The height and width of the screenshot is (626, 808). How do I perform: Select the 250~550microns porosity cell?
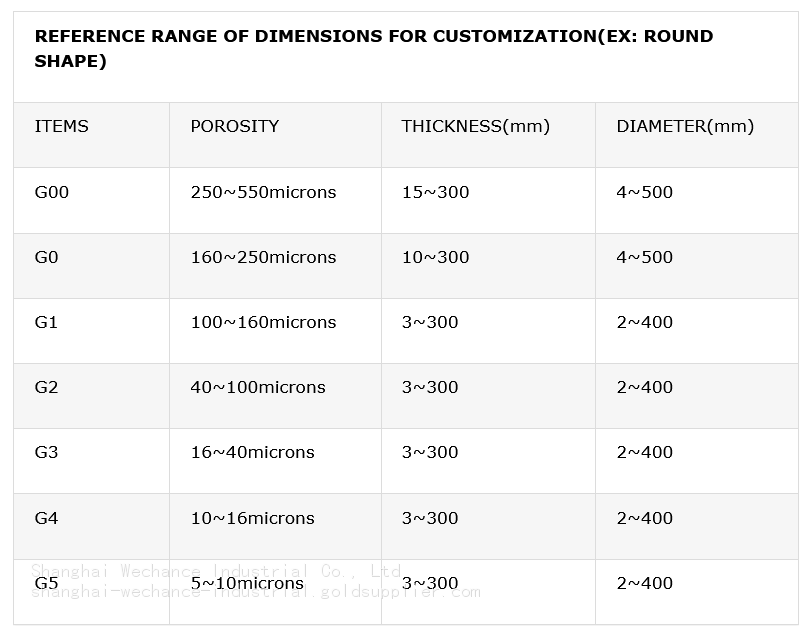[263, 192]
